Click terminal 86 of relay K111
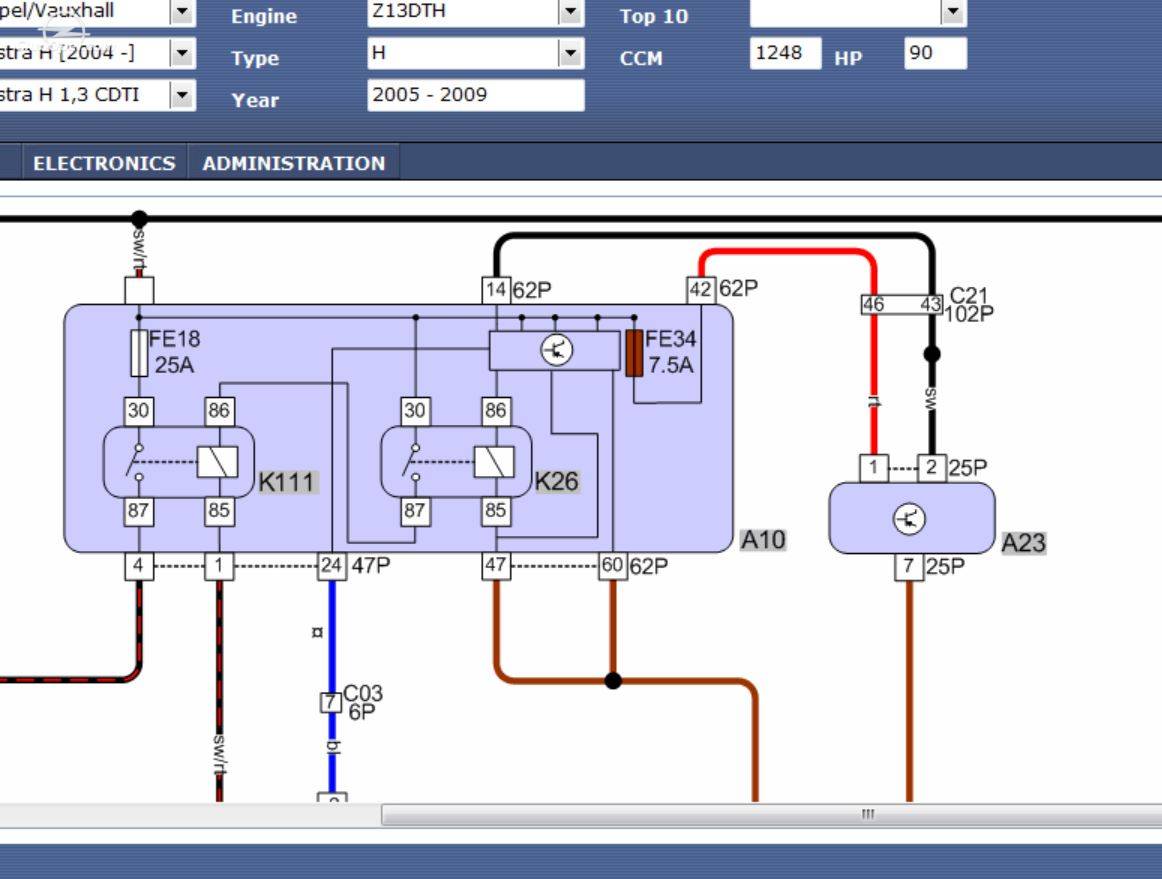Image resolution: width=1162 pixels, height=879 pixels. coord(219,411)
